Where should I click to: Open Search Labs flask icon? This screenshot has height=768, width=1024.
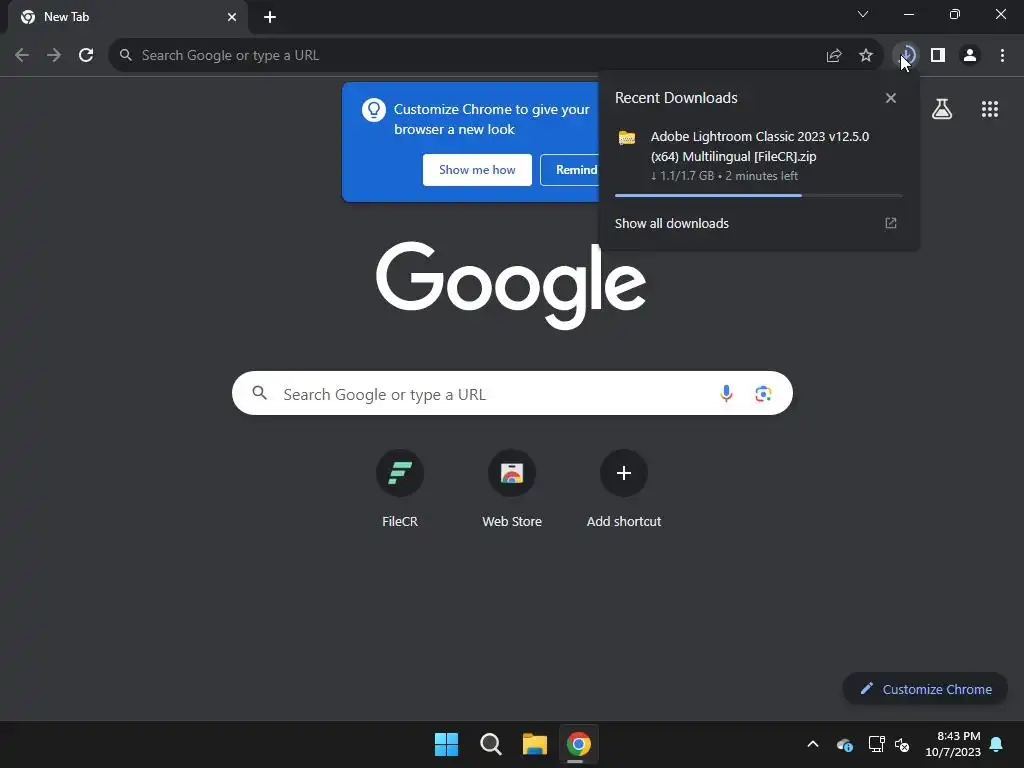[942, 109]
